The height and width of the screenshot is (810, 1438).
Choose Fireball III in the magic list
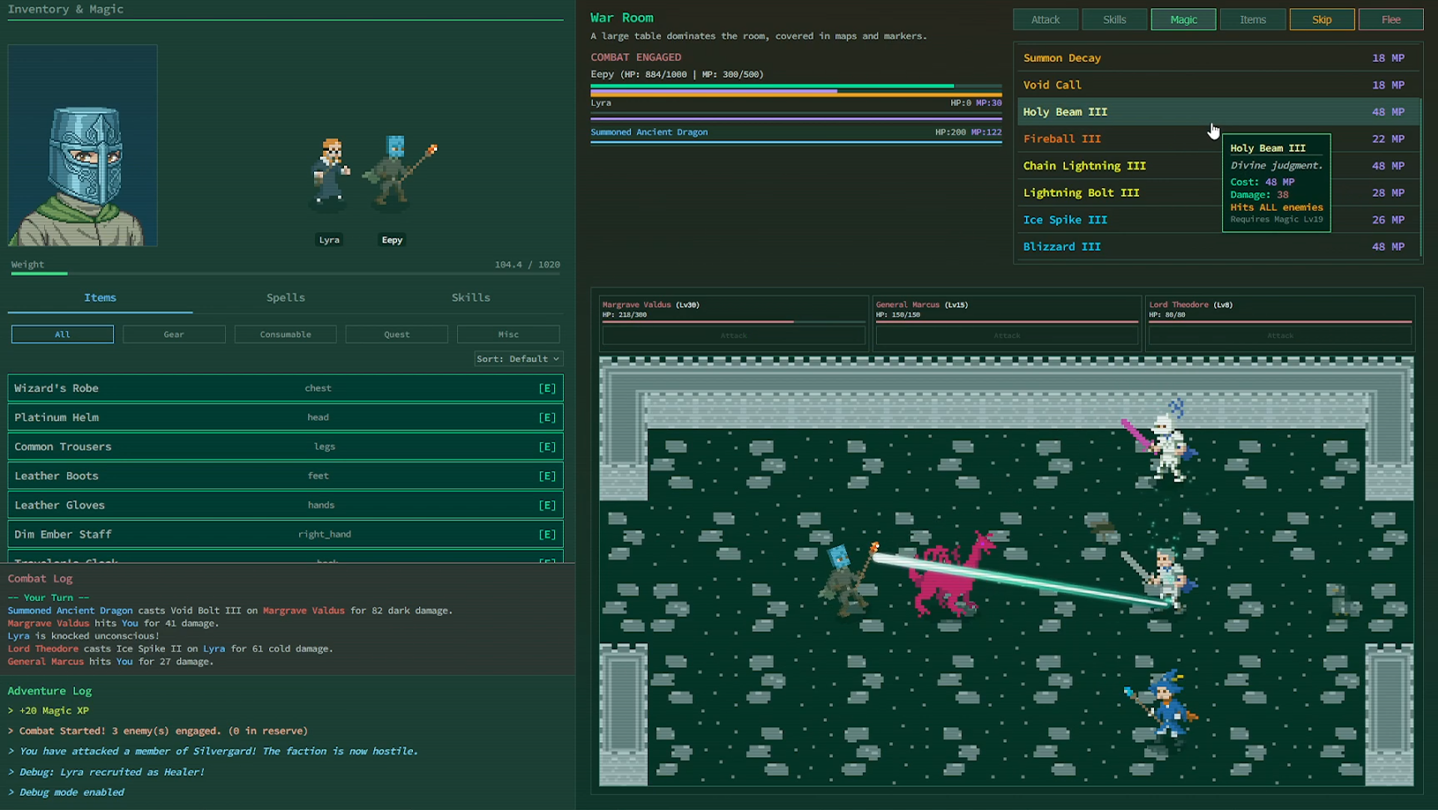click(x=1061, y=139)
